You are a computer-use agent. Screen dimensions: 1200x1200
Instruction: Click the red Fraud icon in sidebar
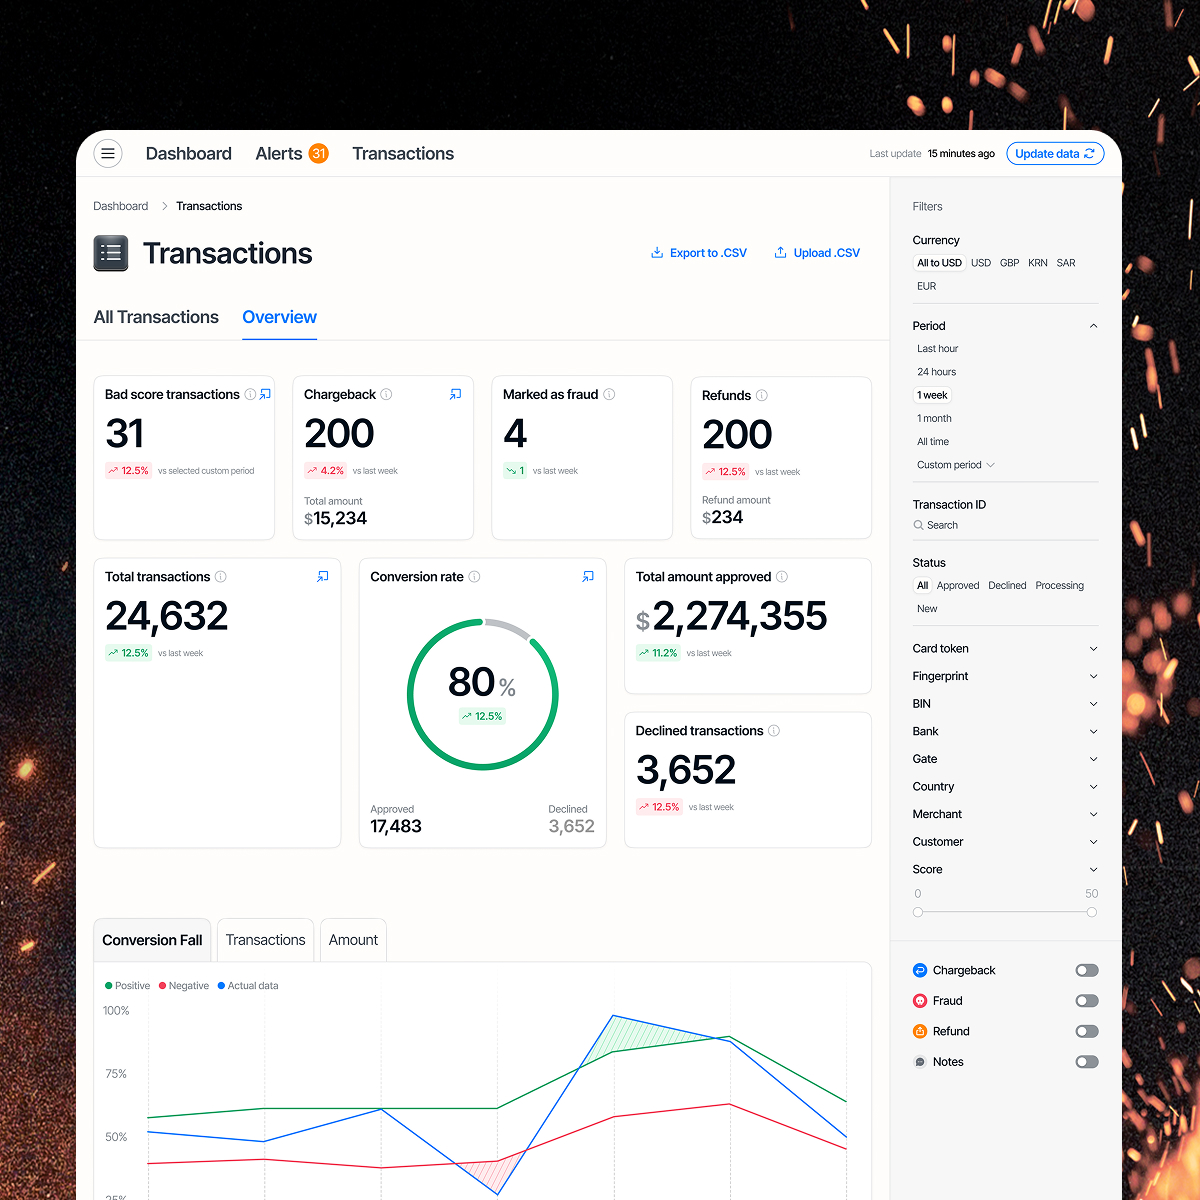(x=920, y=1000)
